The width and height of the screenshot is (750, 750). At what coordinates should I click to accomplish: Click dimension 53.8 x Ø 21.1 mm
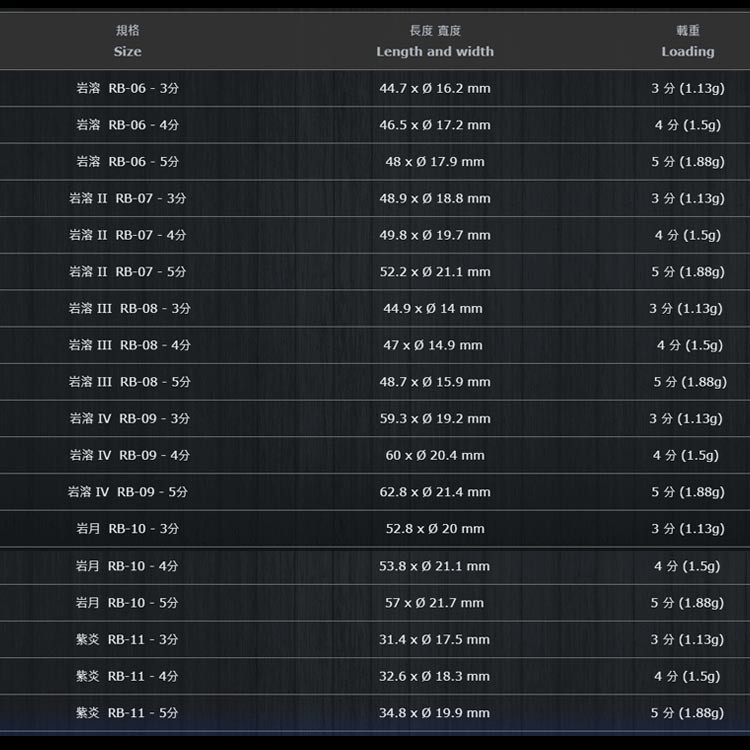pyautogui.click(x=435, y=566)
